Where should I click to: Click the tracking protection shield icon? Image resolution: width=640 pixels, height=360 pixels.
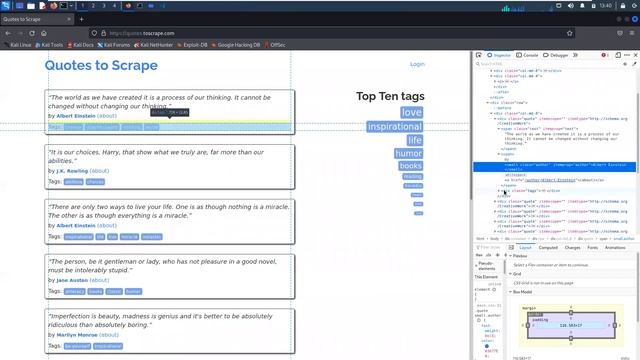94,33
